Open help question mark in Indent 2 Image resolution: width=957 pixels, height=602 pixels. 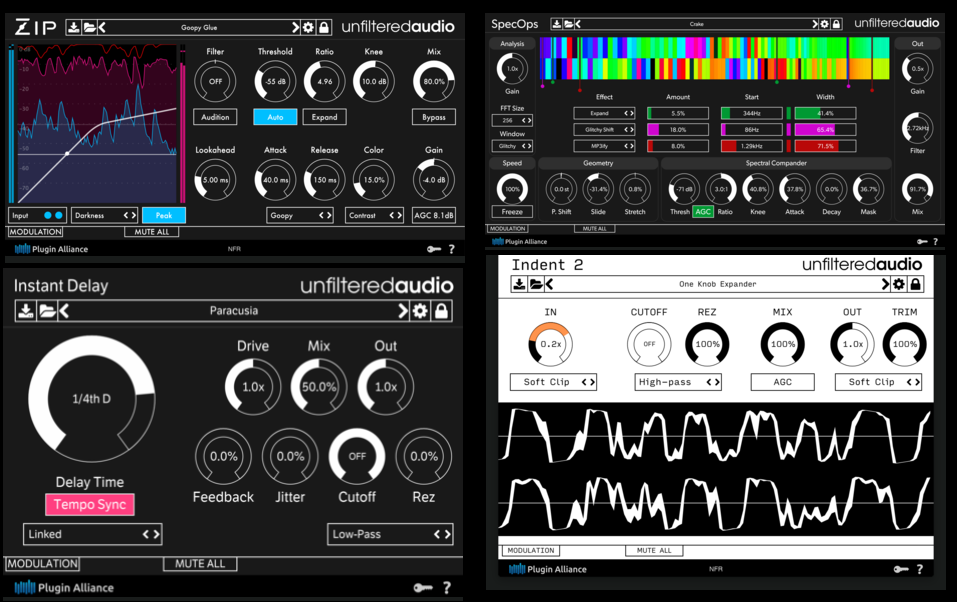(x=920, y=569)
